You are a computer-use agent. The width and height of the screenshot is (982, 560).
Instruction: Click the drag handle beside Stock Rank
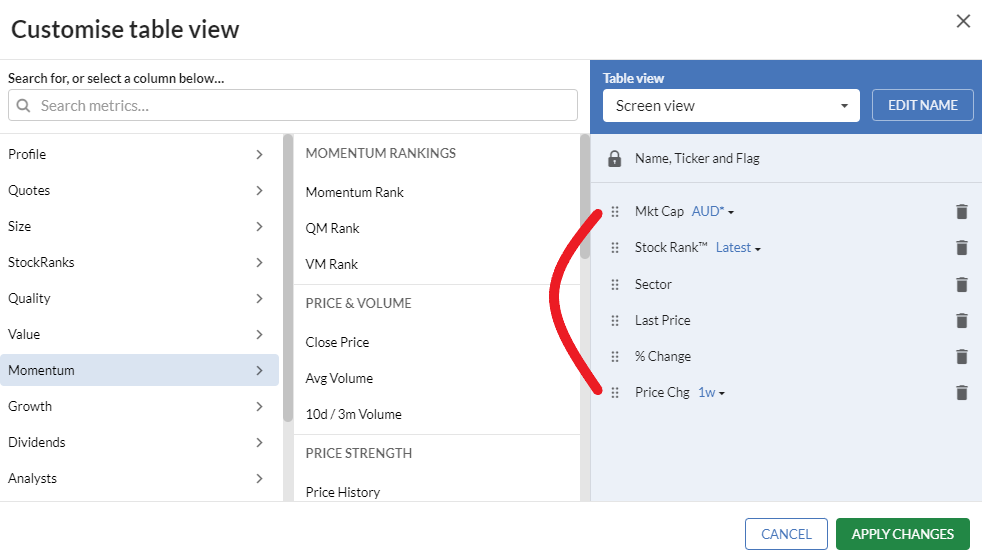pyautogui.click(x=615, y=248)
